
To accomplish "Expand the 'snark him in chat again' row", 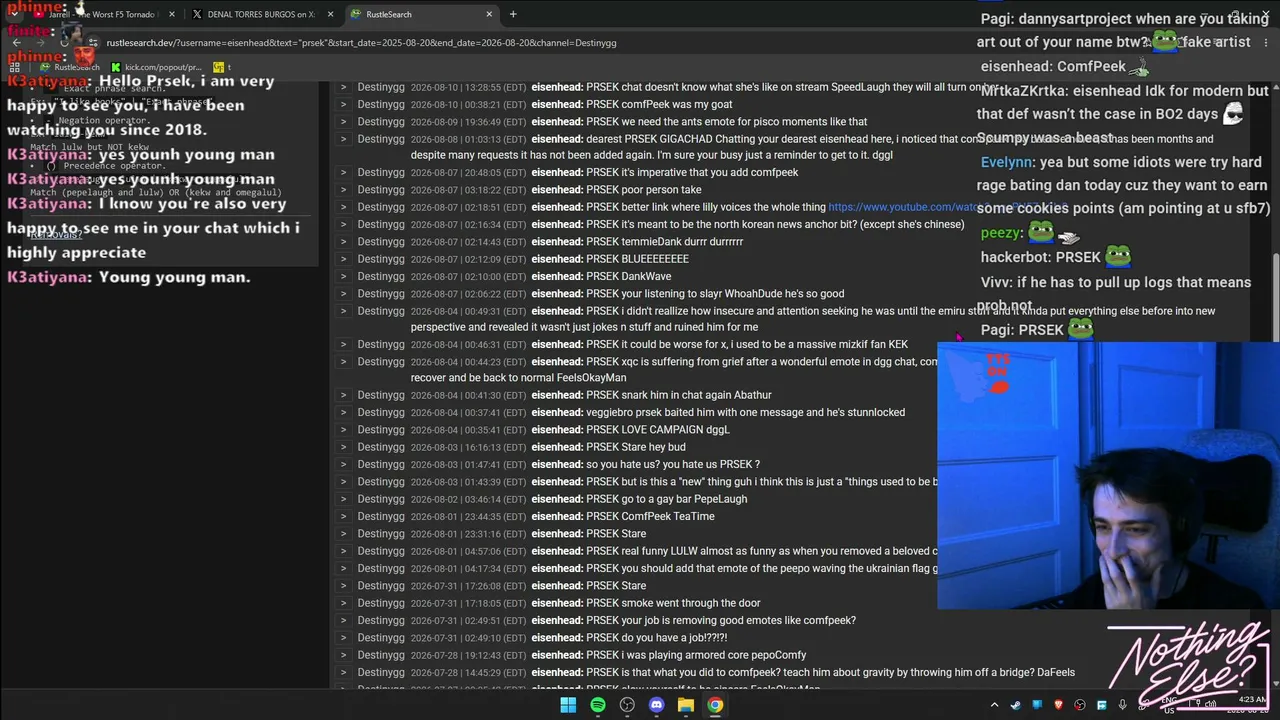I will [343, 396].
